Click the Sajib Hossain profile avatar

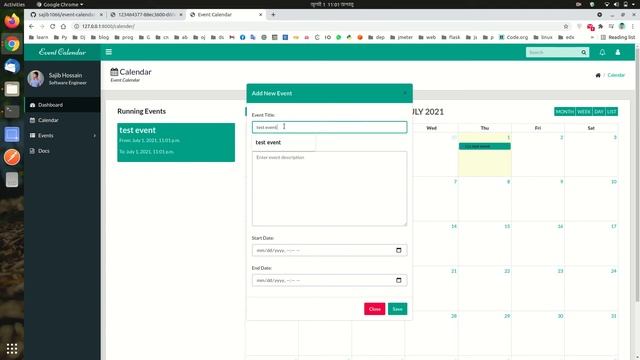pyautogui.click(x=36, y=78)
